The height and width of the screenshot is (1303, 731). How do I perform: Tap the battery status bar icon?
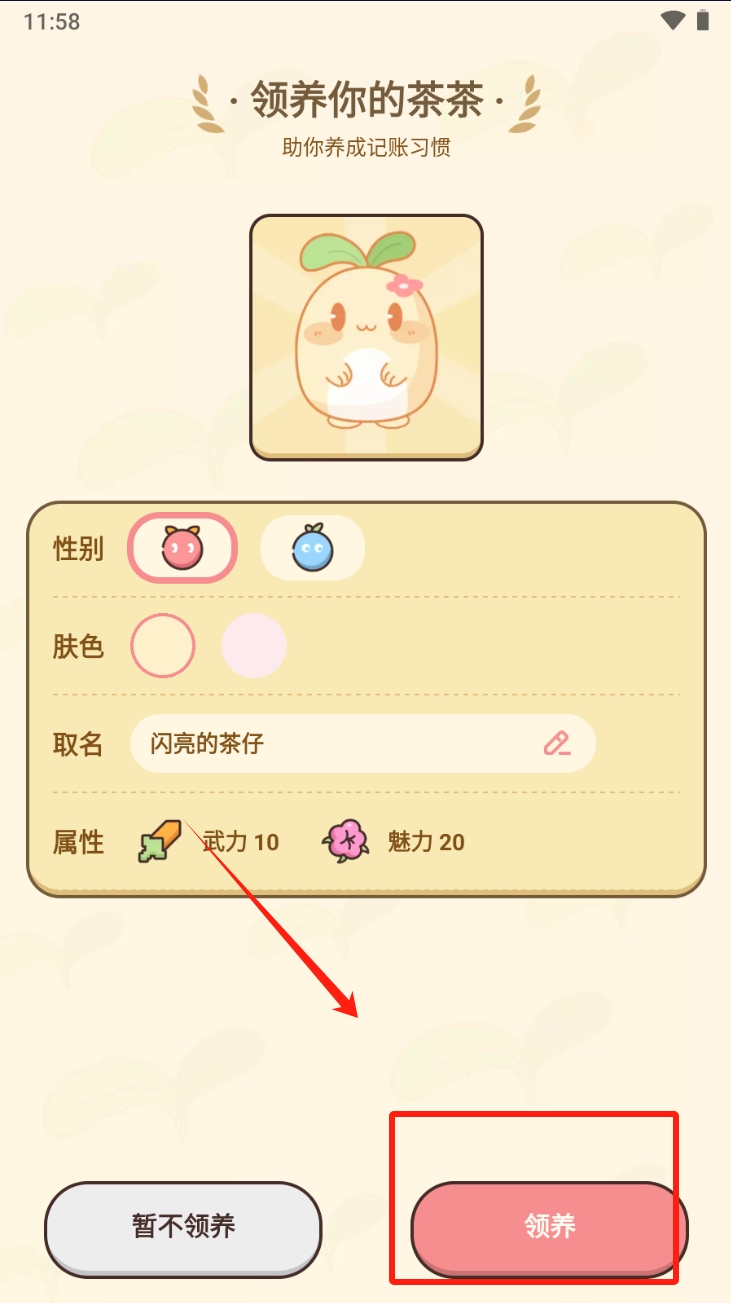coord(703,21)
